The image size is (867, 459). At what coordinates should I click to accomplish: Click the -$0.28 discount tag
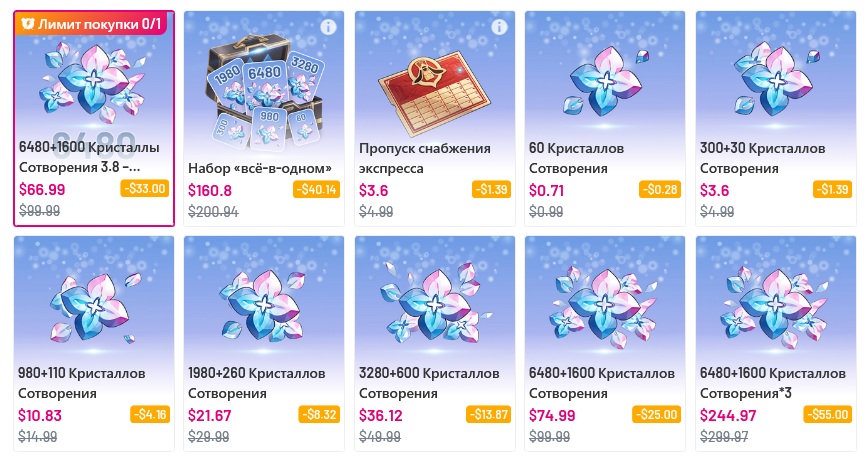click(660, 189)
